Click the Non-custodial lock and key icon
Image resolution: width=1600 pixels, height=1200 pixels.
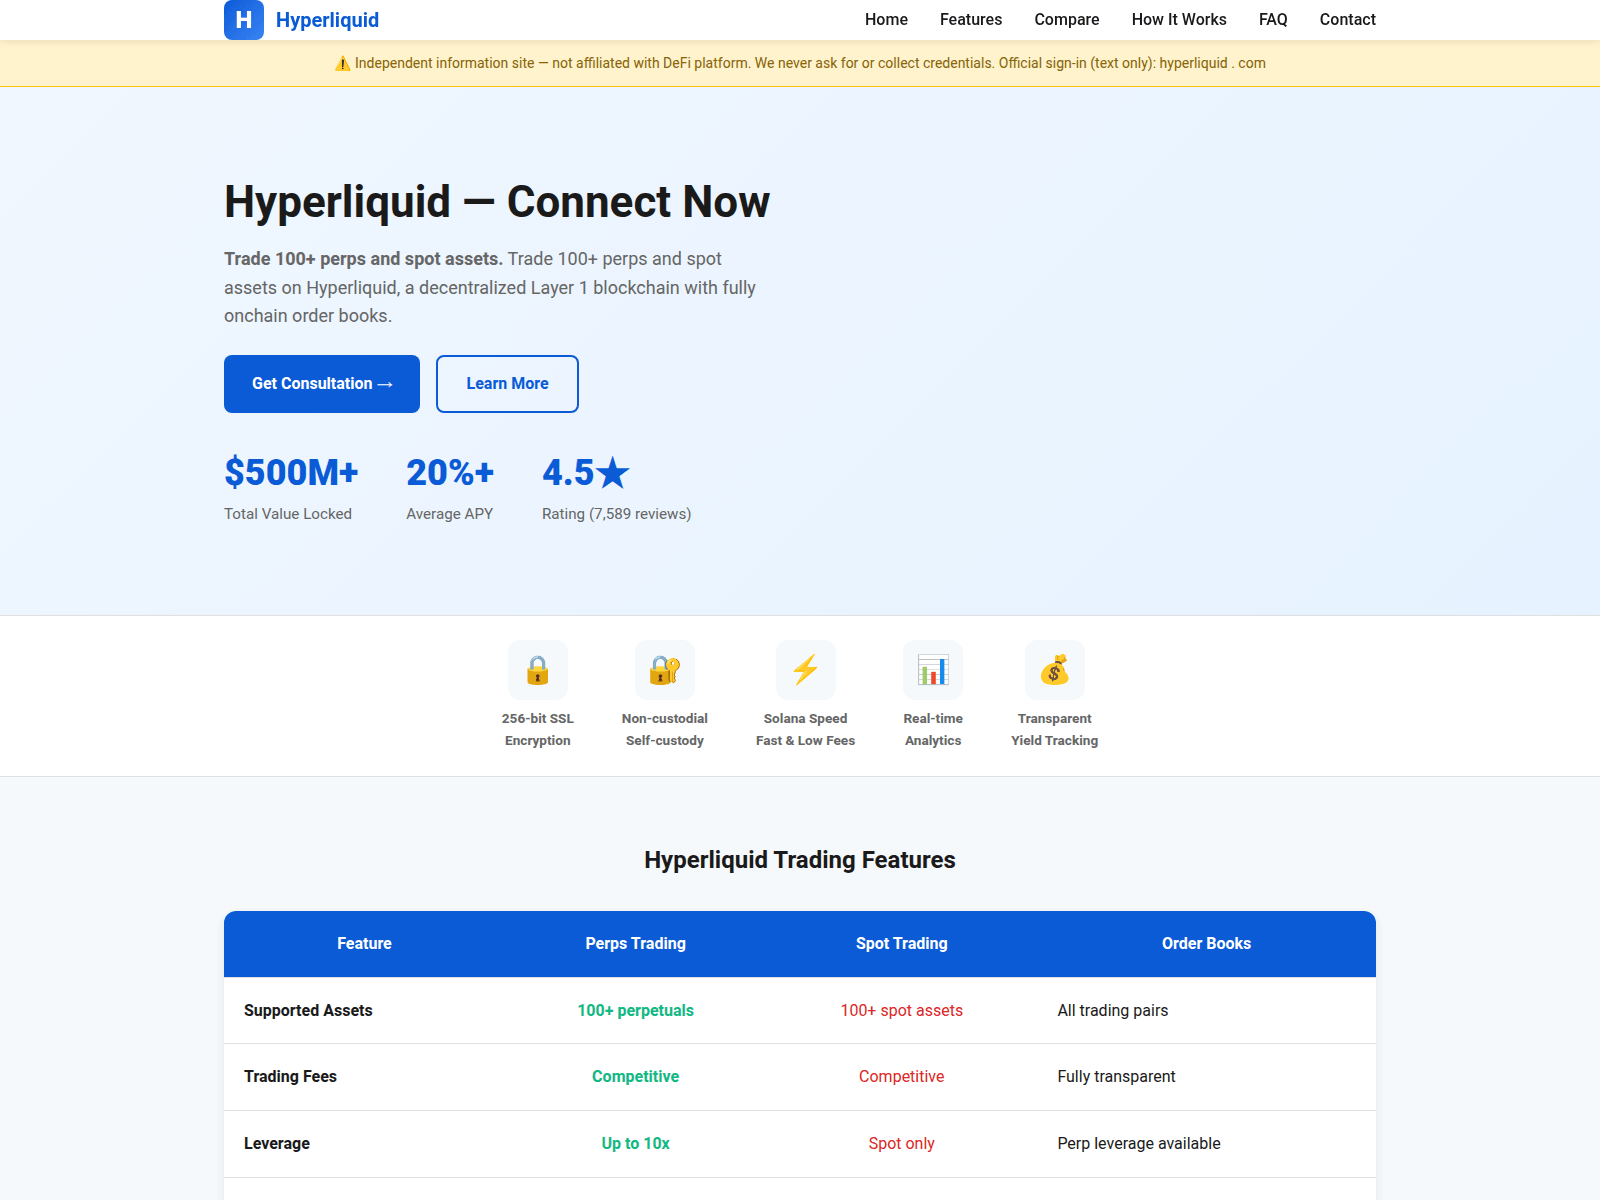coord(665,670)
